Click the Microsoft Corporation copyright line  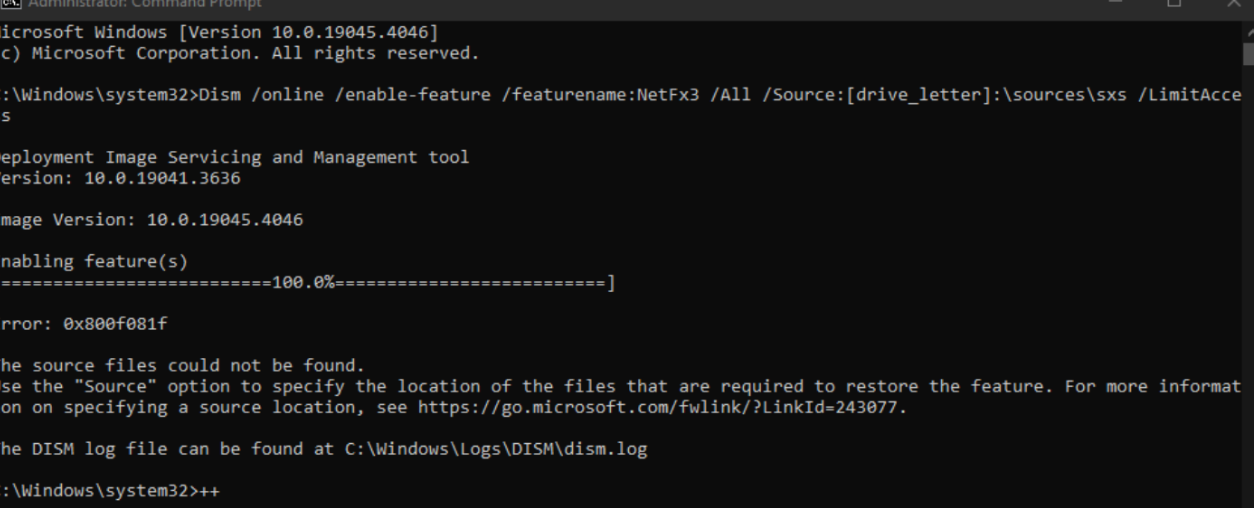tap(239, 53)
